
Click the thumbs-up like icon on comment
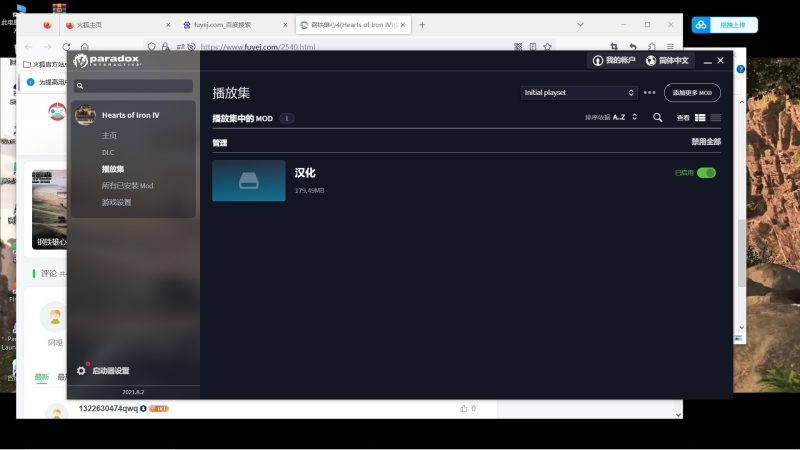(x=463, y=409)
